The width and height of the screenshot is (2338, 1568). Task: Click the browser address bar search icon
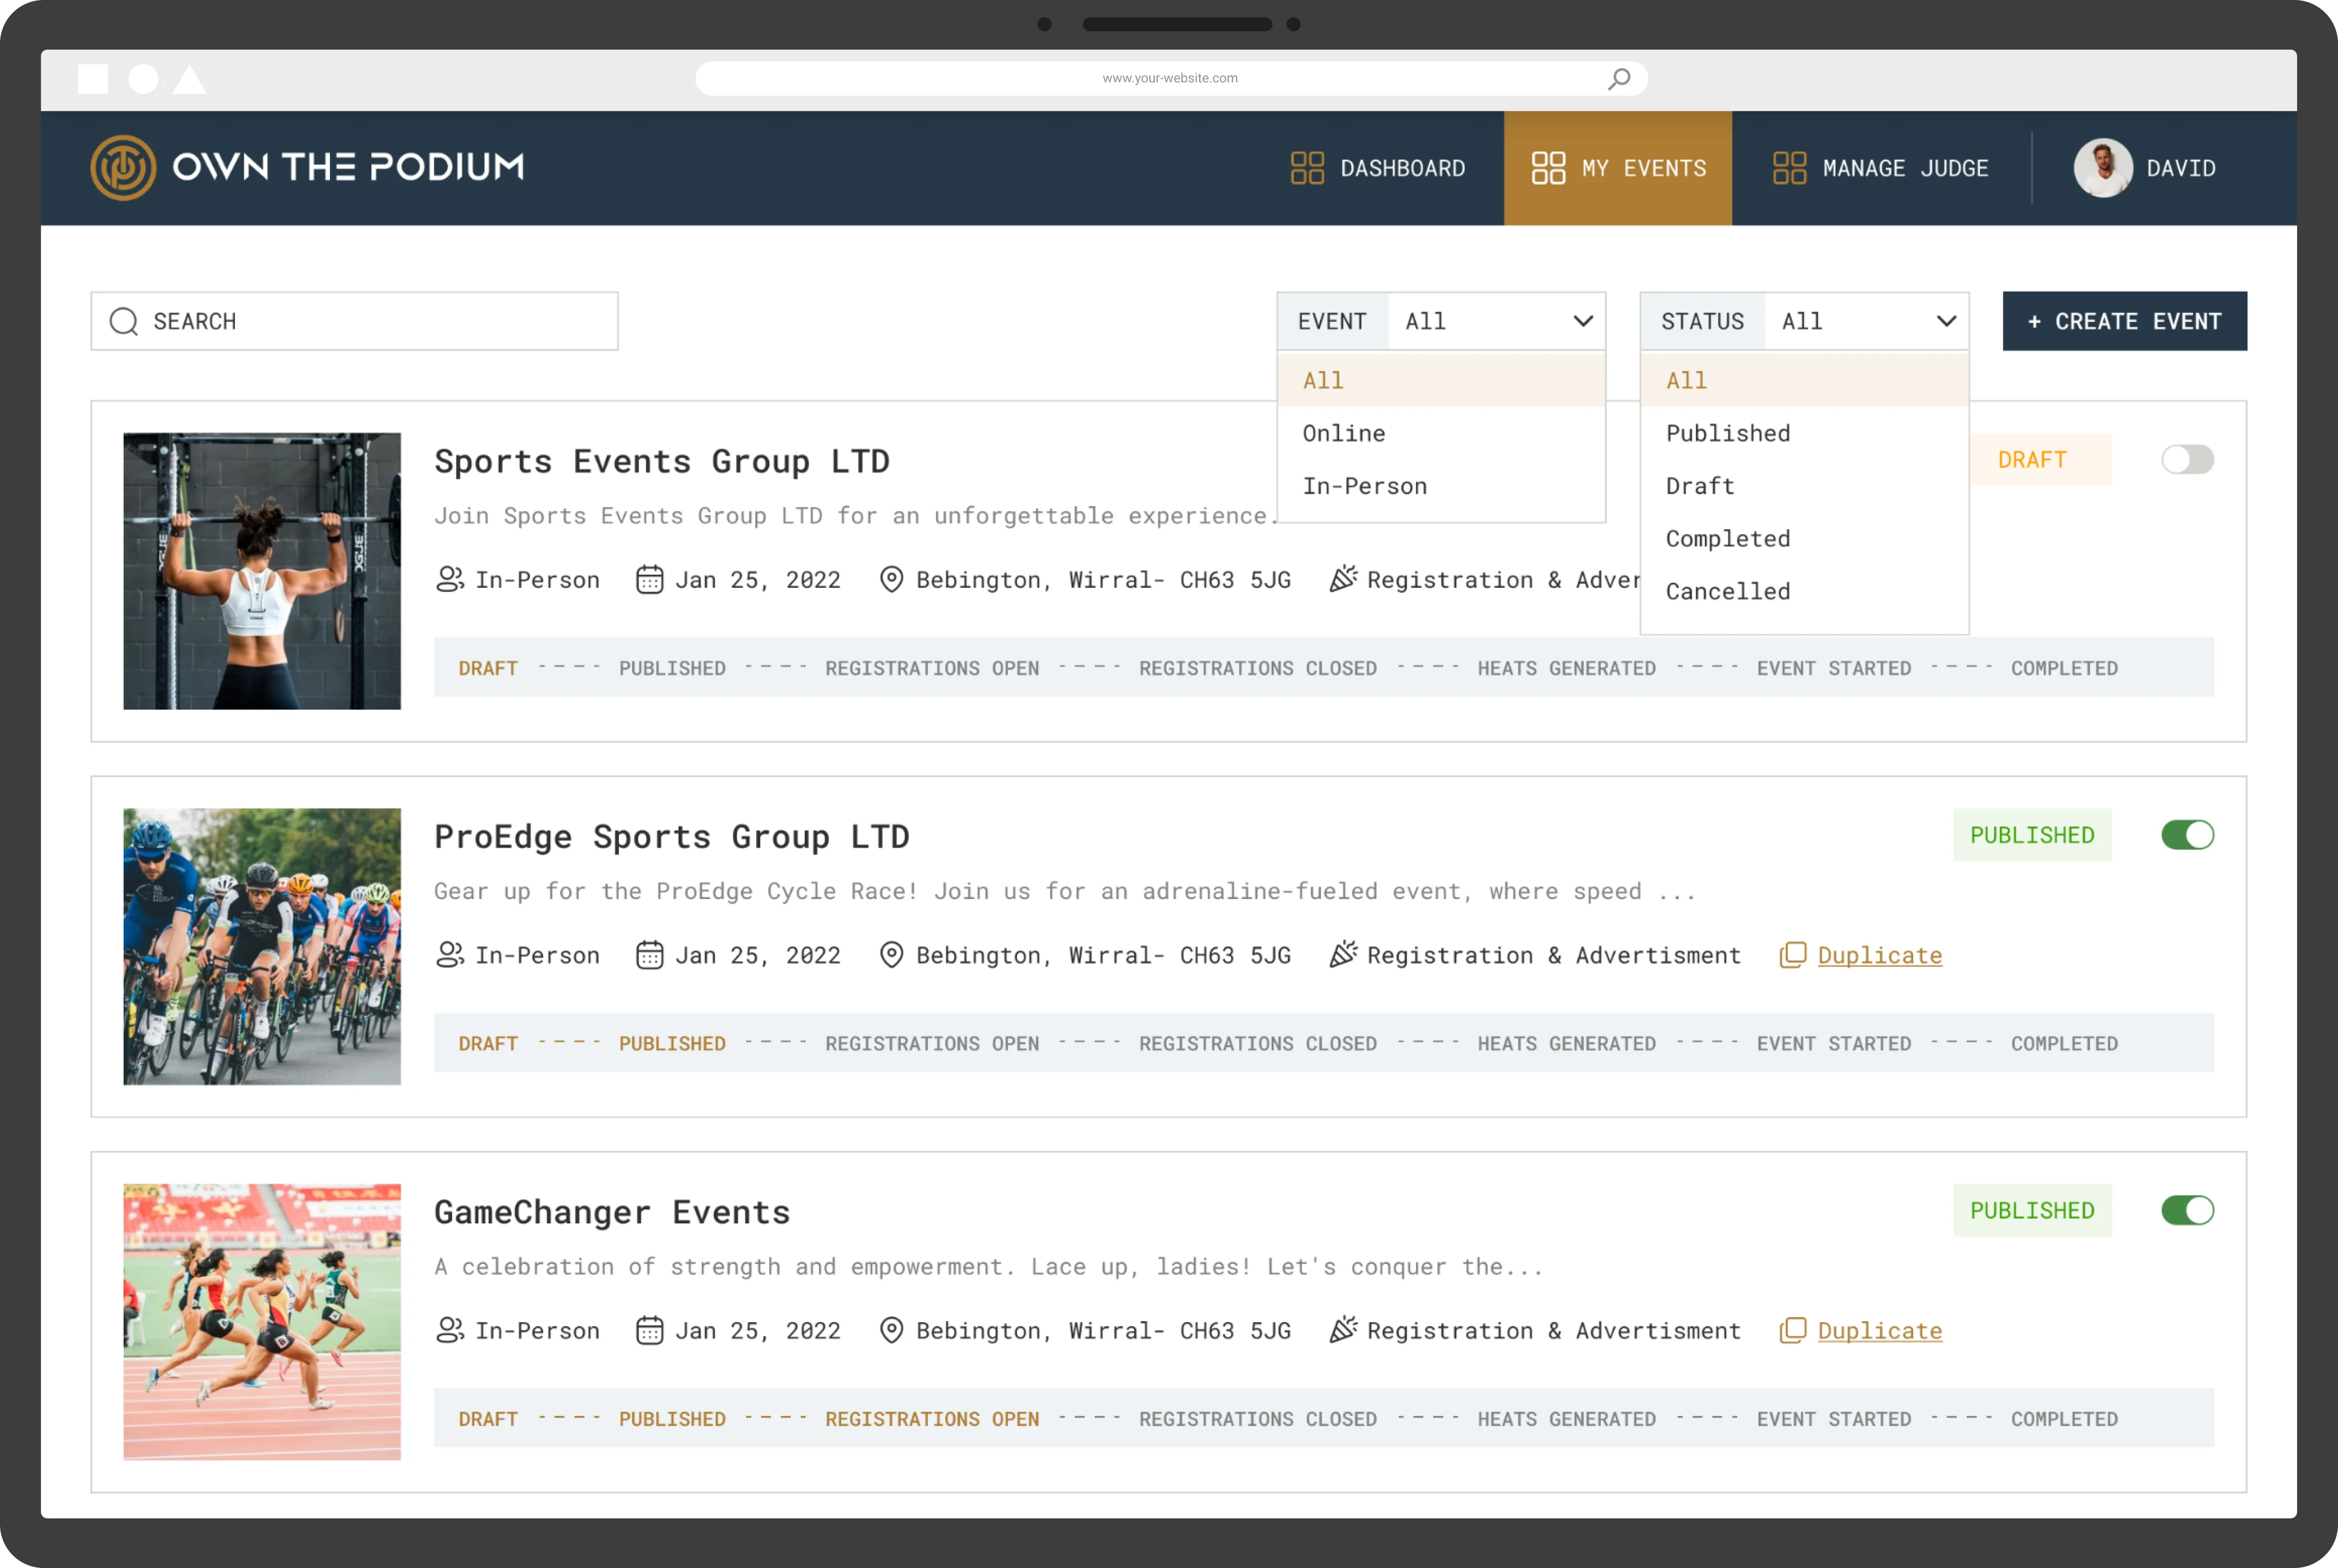(x=1619, y=78)
